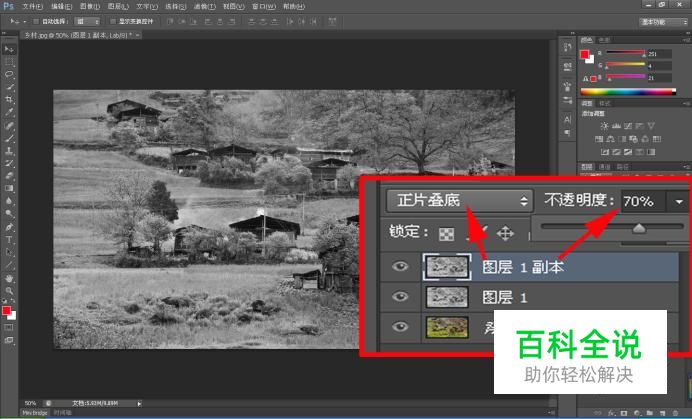692x419 pixels.
Task: Expand the 不透明度 opacity arrow
Action: click(x=679, y=201)
